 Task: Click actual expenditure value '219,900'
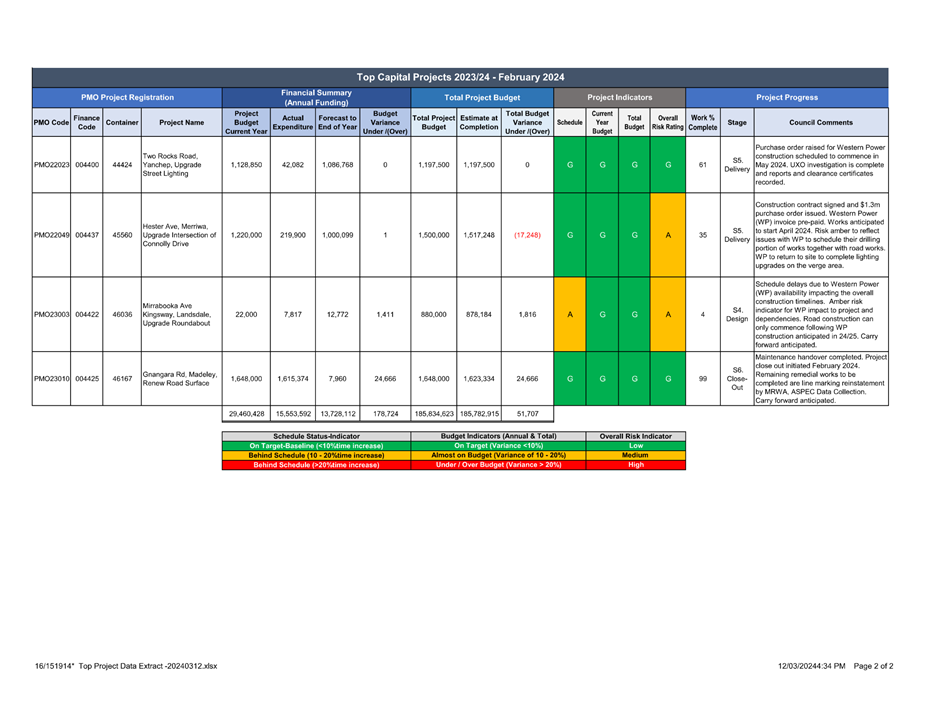[293, 235]
